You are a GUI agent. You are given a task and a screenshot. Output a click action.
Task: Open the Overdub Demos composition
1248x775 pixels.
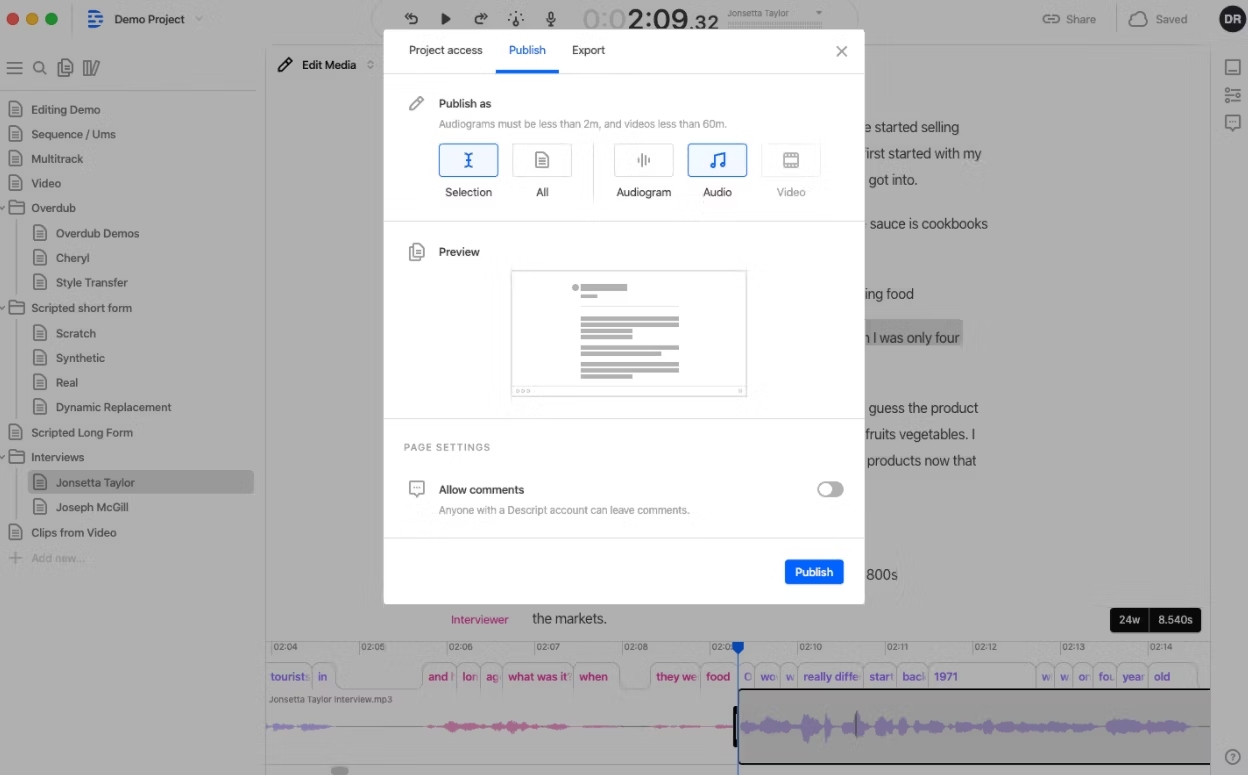click(97, 233)
